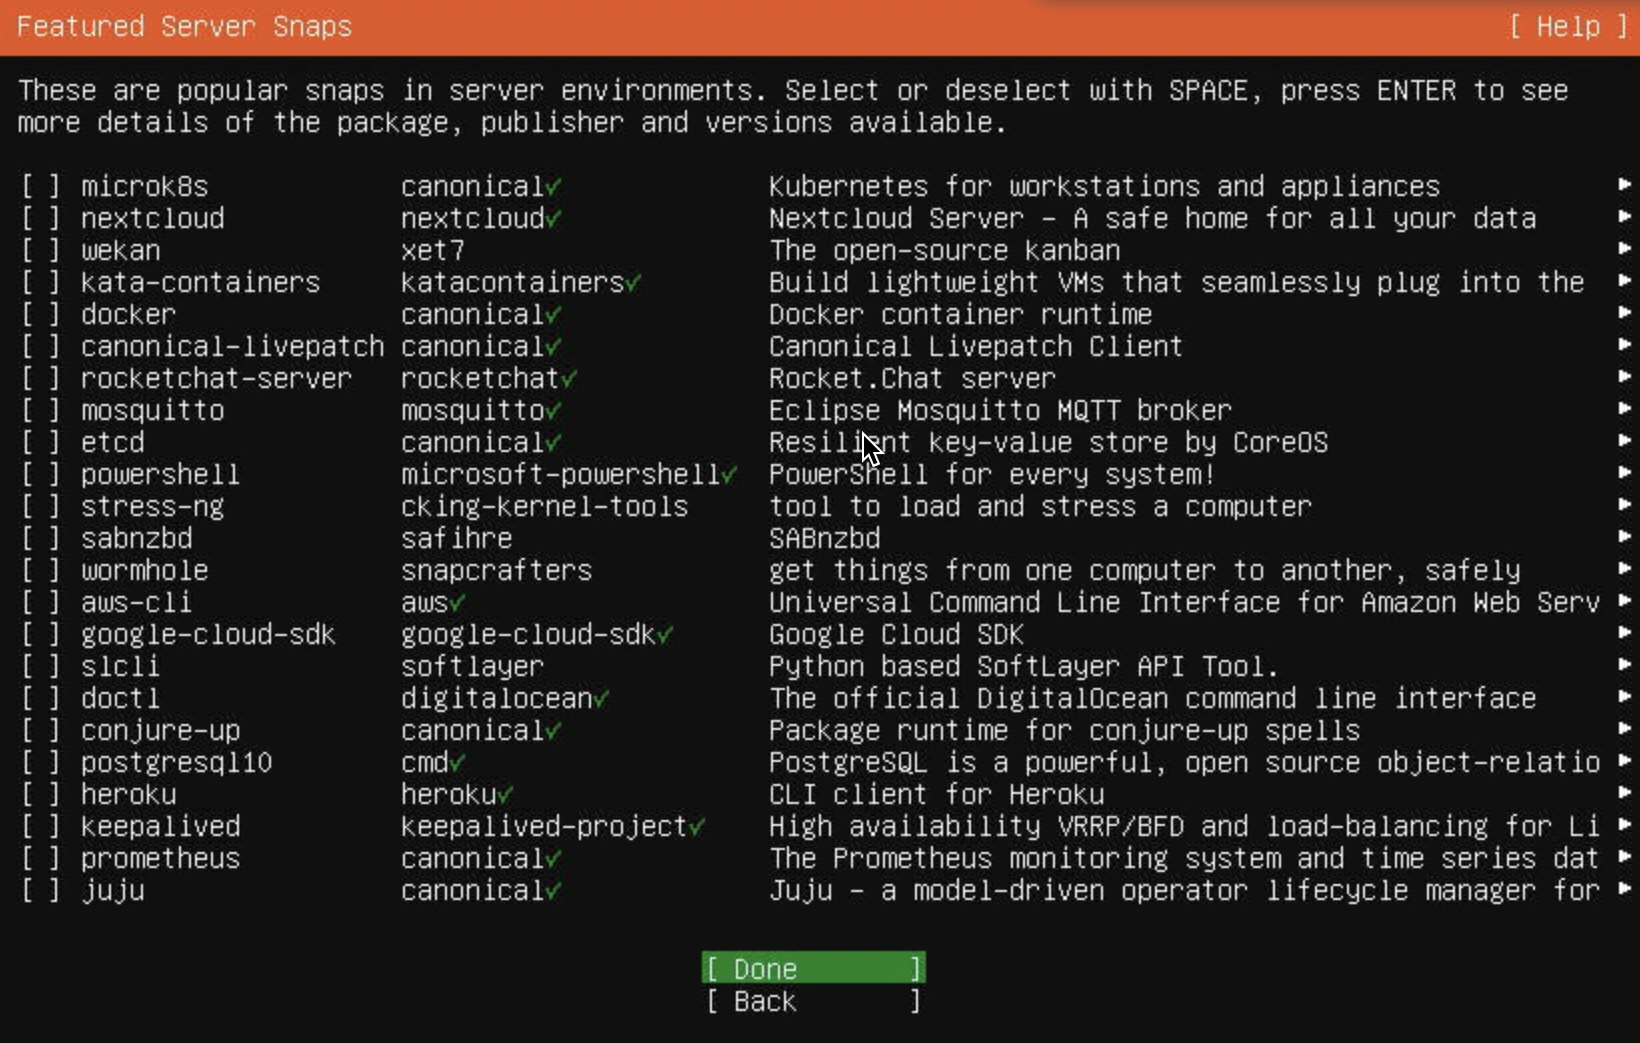
Task: Select the docker snap checkbox
Action: coord(41,315)
